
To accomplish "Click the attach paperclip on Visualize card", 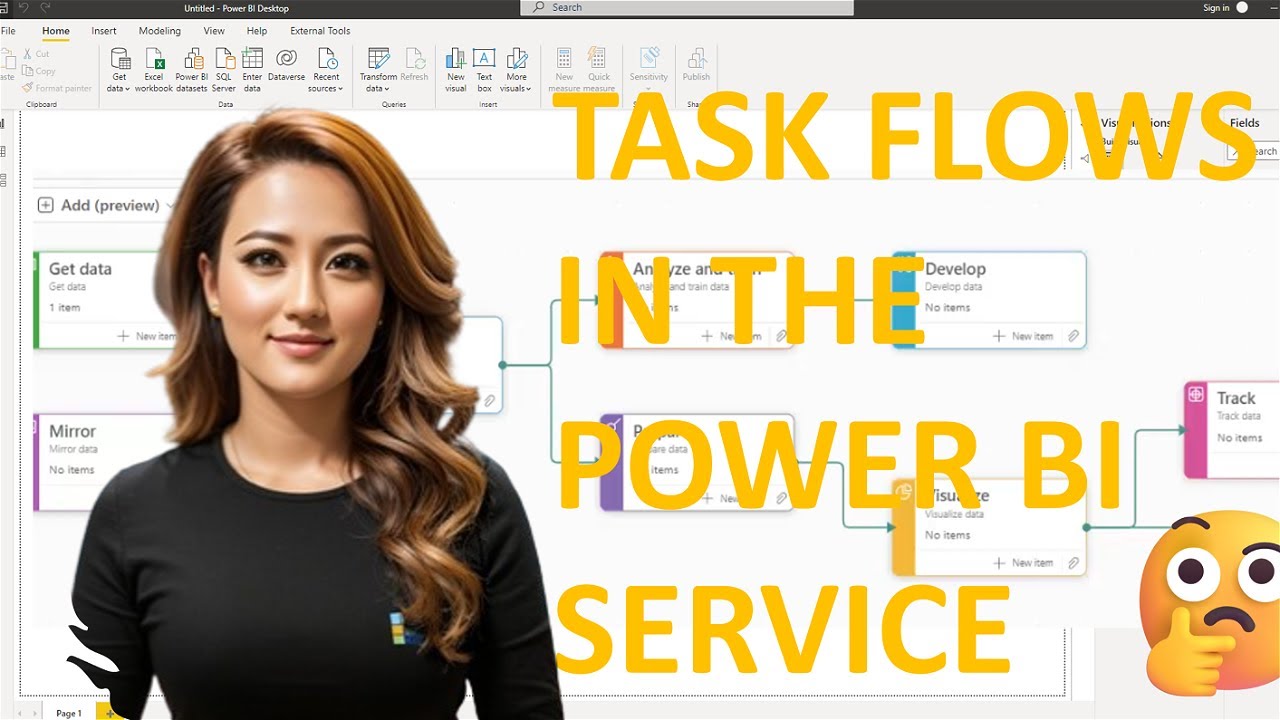I will tap(1073, 563).
